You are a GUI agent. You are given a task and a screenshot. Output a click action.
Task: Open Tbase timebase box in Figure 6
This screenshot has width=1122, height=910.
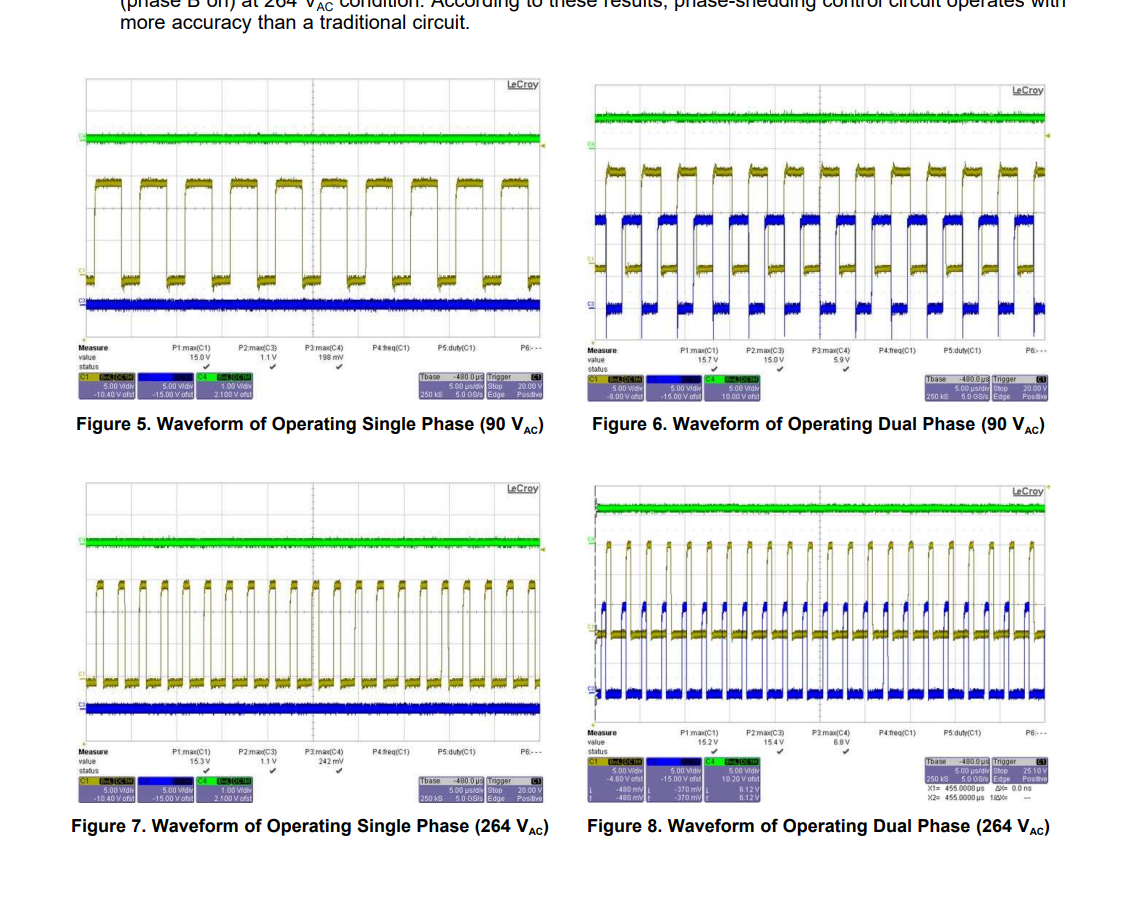[x=957, y=388]
